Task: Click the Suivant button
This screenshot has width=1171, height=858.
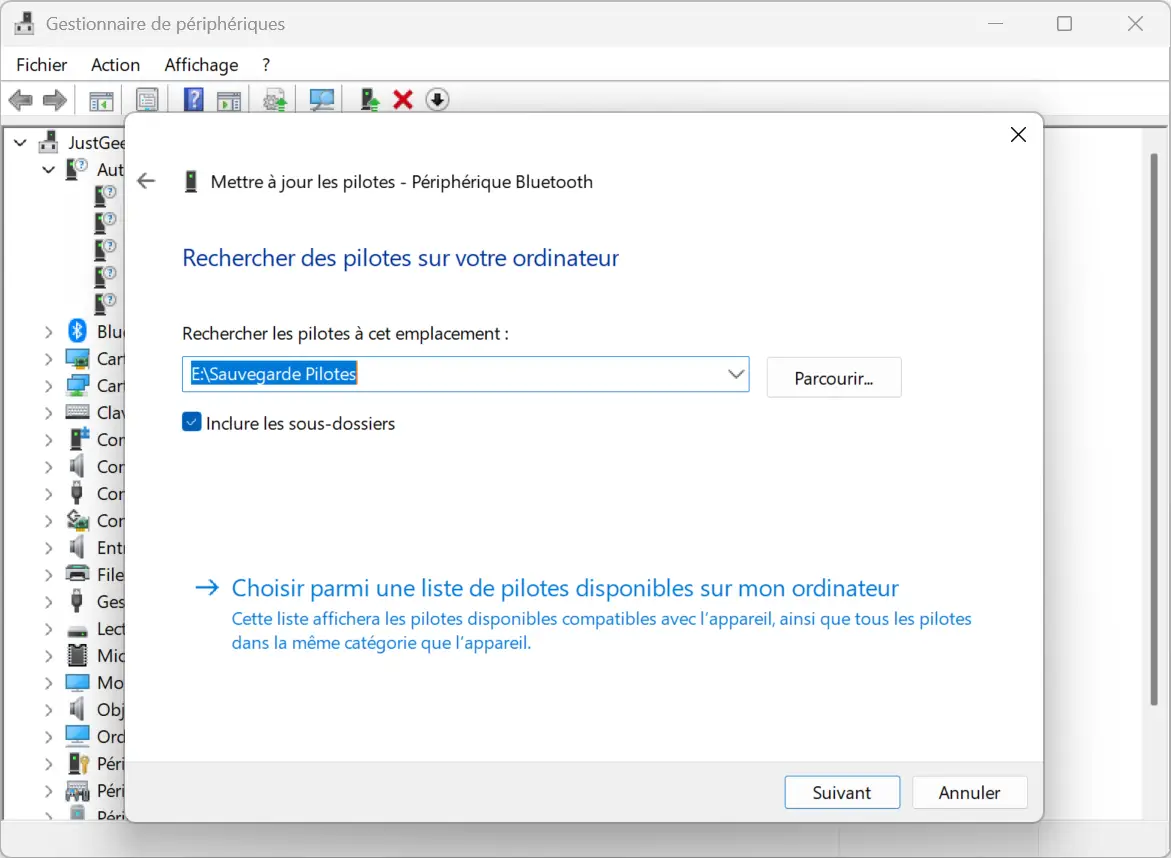Action: click(x=842, y=792)
